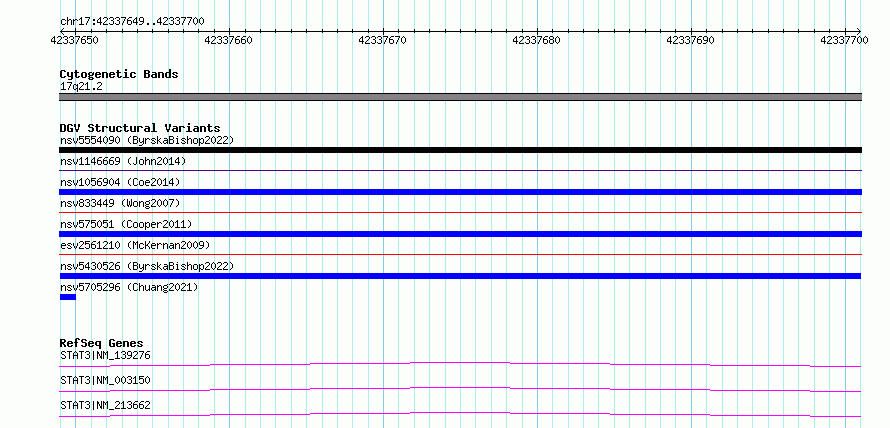This screenshot has height=428, width=890.
Task: Open the DGV Structural Variants track title
Action: pyautogui.click(x=140, y=128)
